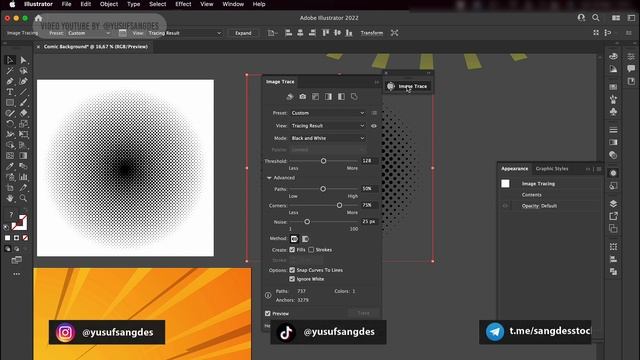Open the Object menu
The width and height of the screenshot is (640, 360).
(x=109, y=4)
